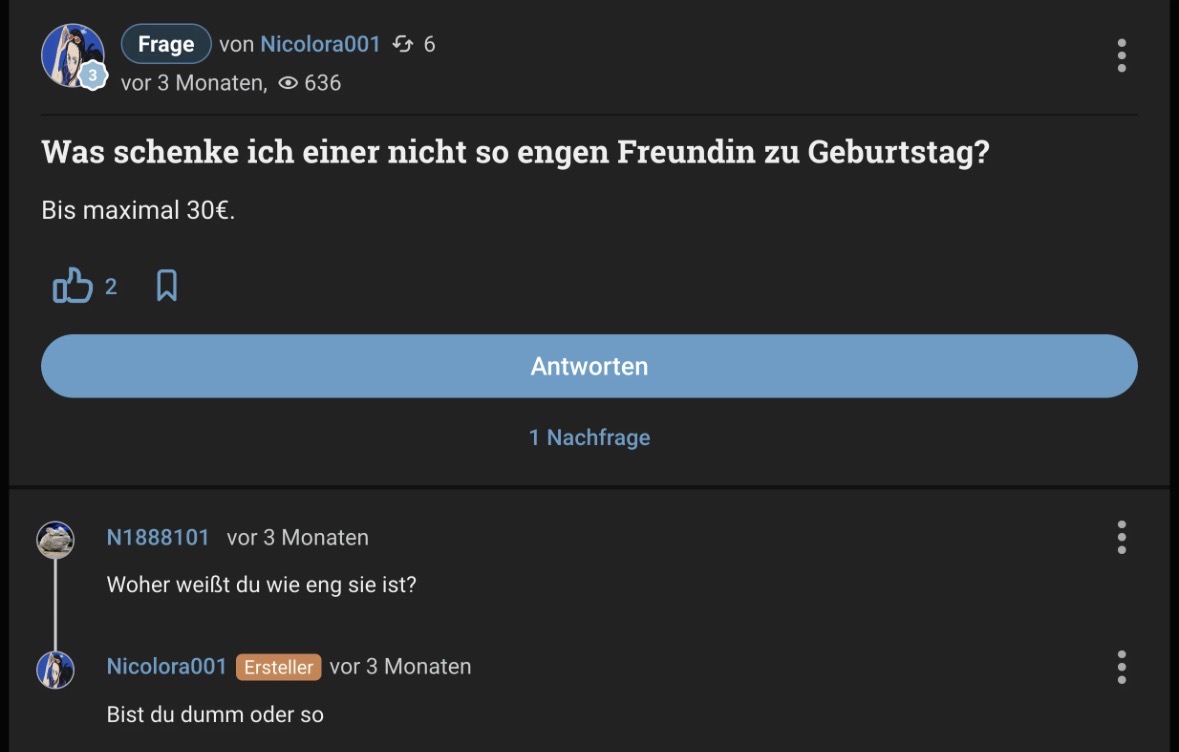Click N1888101's avatar picture
The height and width of the screenshot is (752, 1179).
tap(55, 539)
